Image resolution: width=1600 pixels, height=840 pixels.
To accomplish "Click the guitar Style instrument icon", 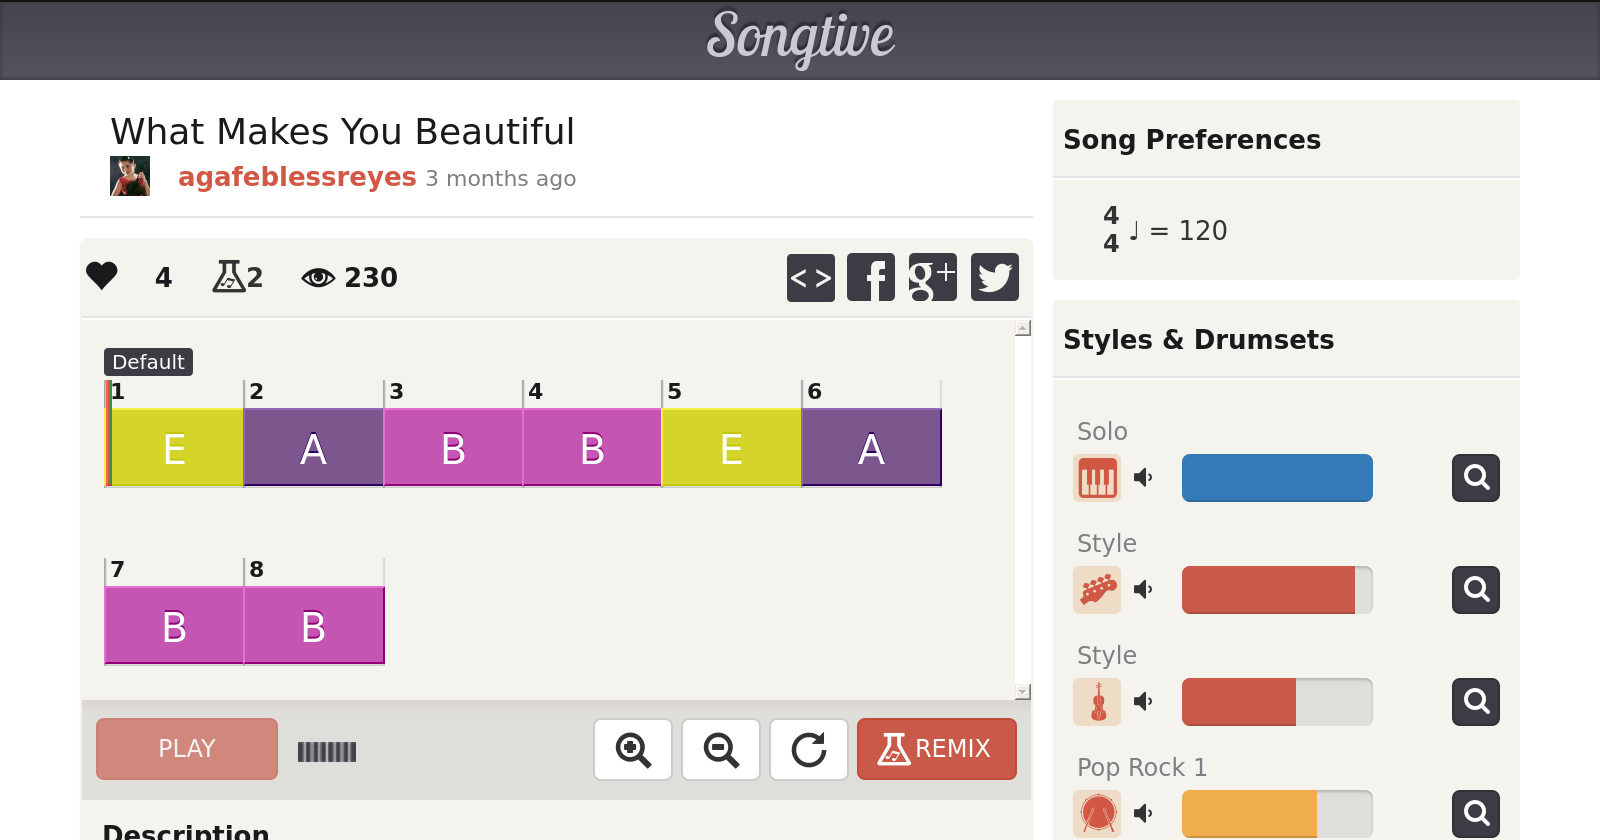I will (x=1097, y=590).
